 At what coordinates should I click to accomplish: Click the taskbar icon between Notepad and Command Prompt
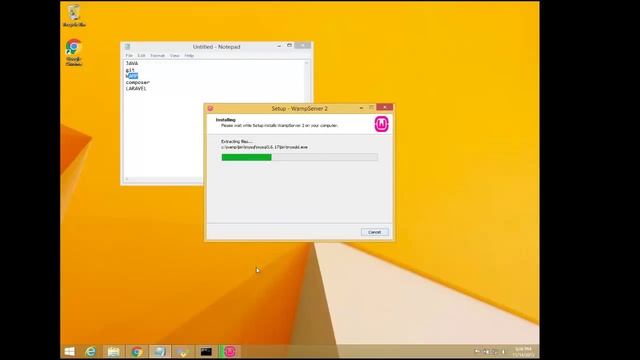click(182, 351)
